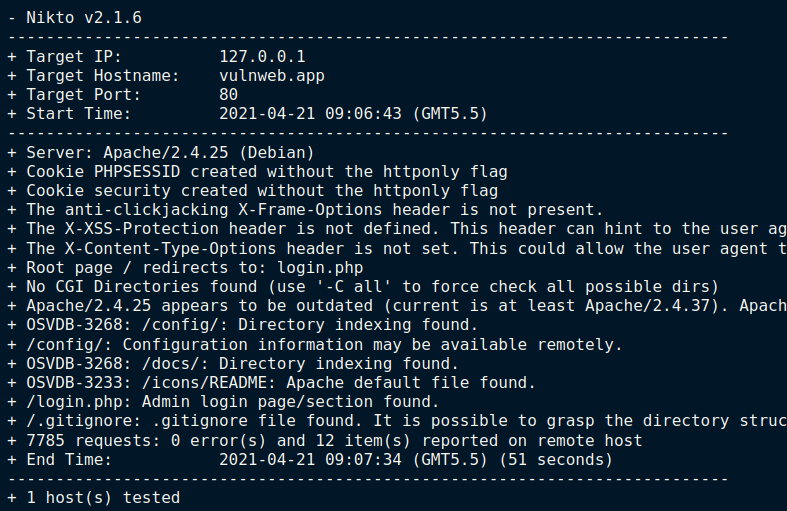787x511 pixels.
Task: Click the X-Content-Type-Options header line
Action: click(398, 248)
